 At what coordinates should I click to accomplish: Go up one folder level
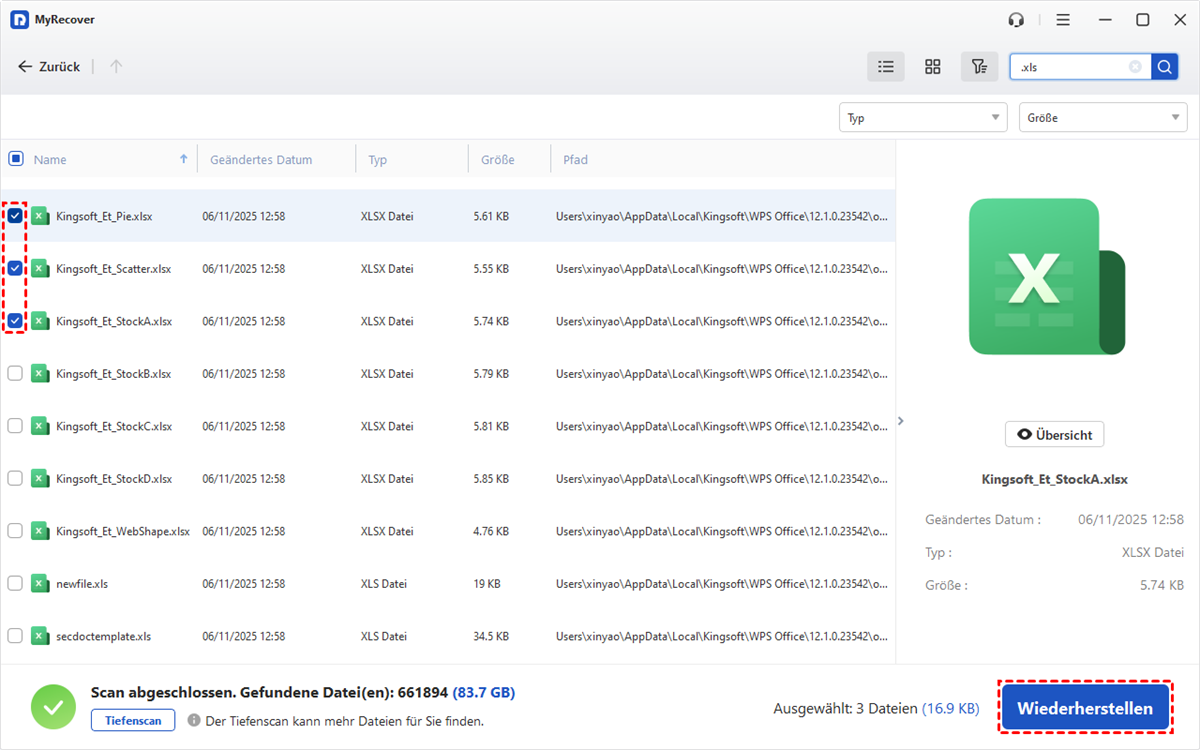coord(116,67)
